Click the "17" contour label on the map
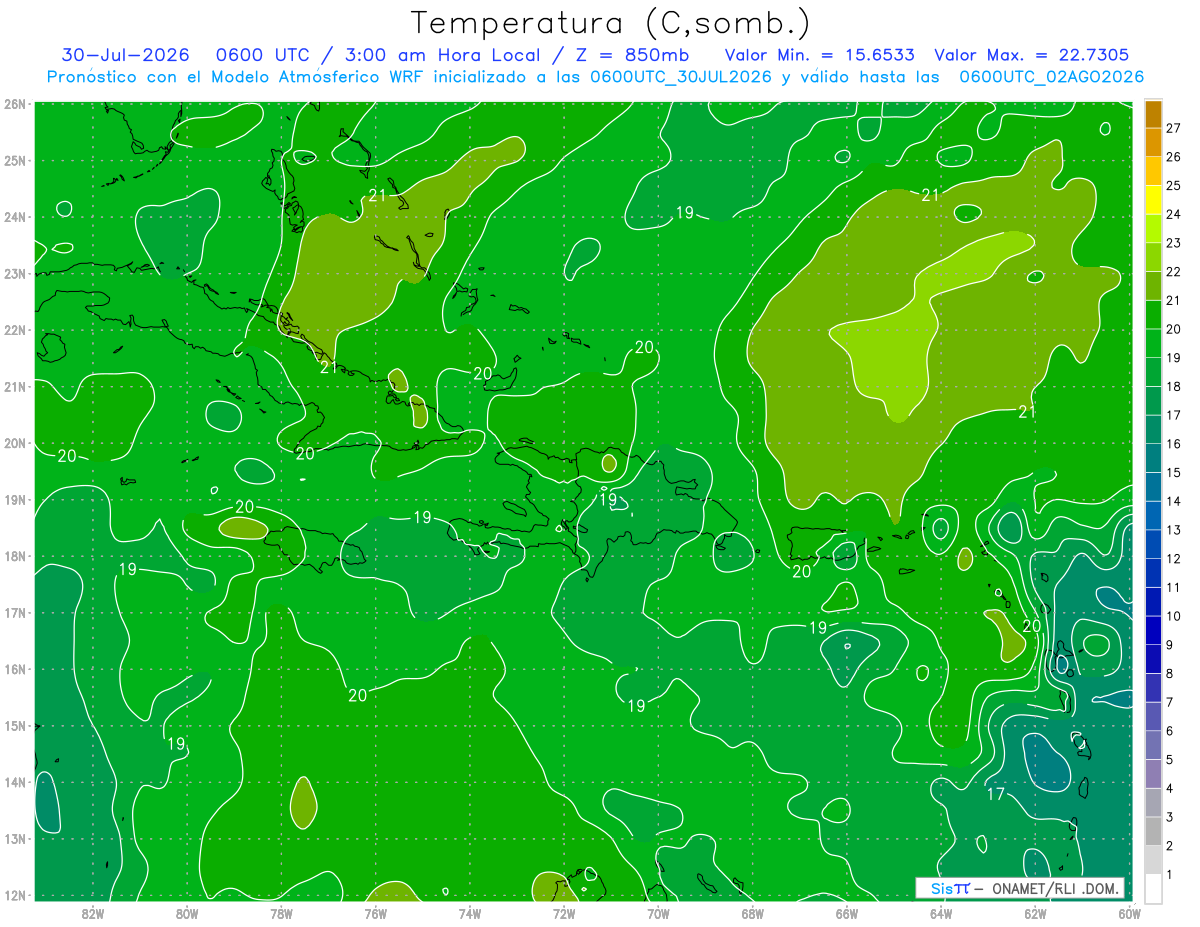1200x927 pixels. (995, 794)
